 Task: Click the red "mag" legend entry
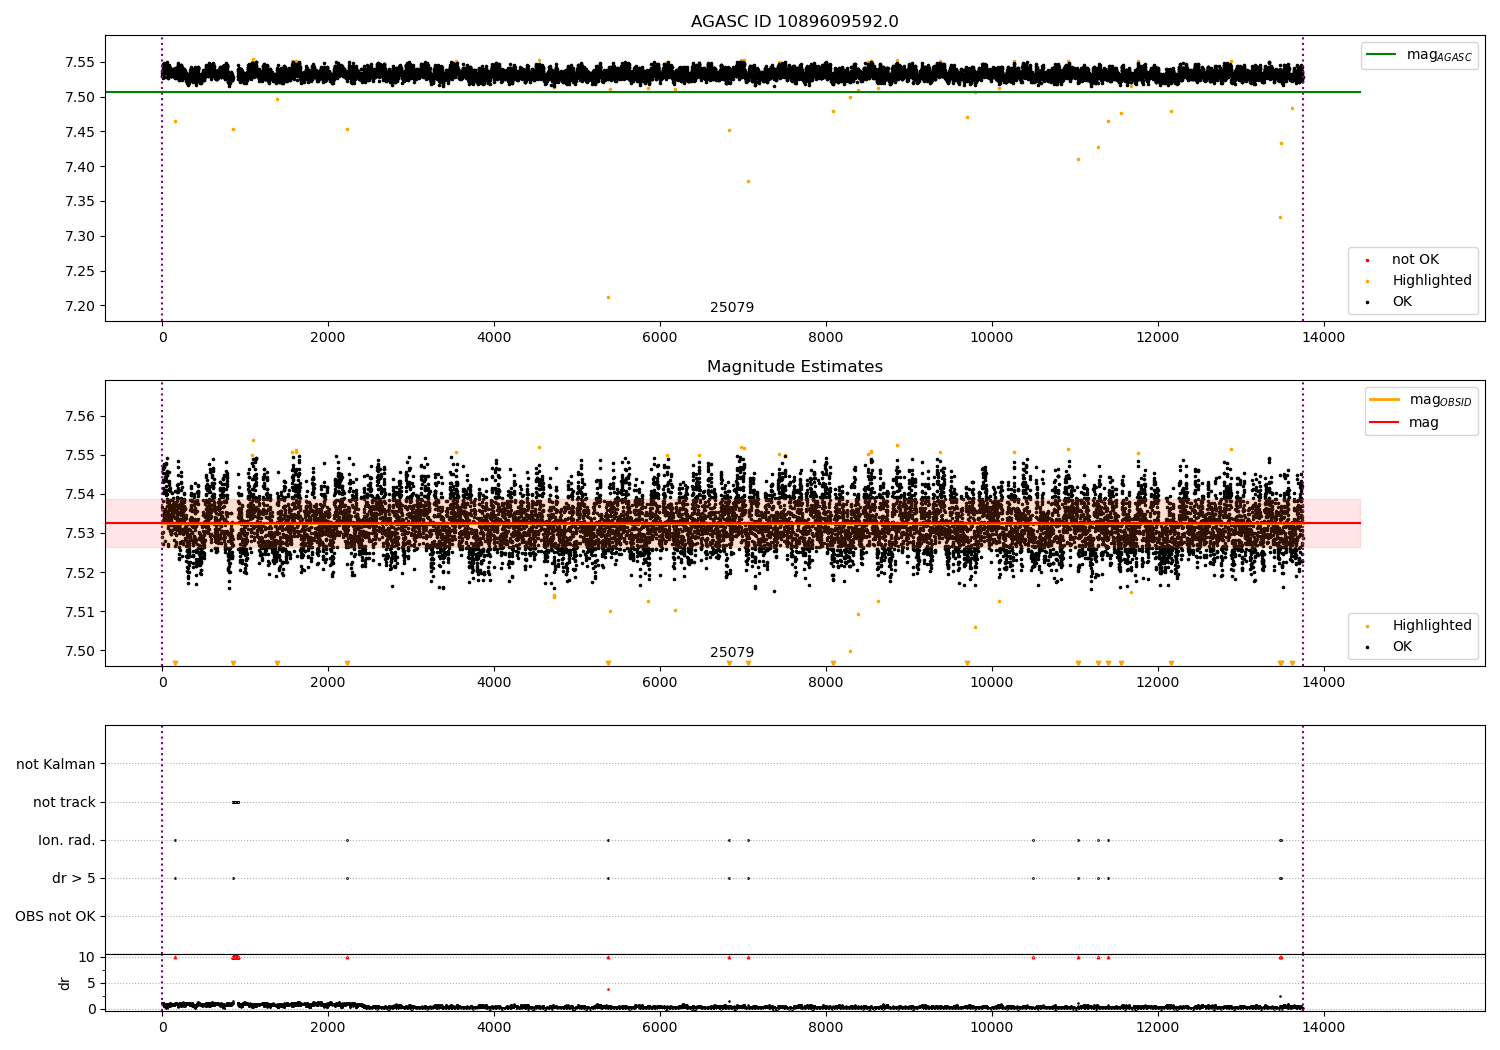(x=1405, y=423)
